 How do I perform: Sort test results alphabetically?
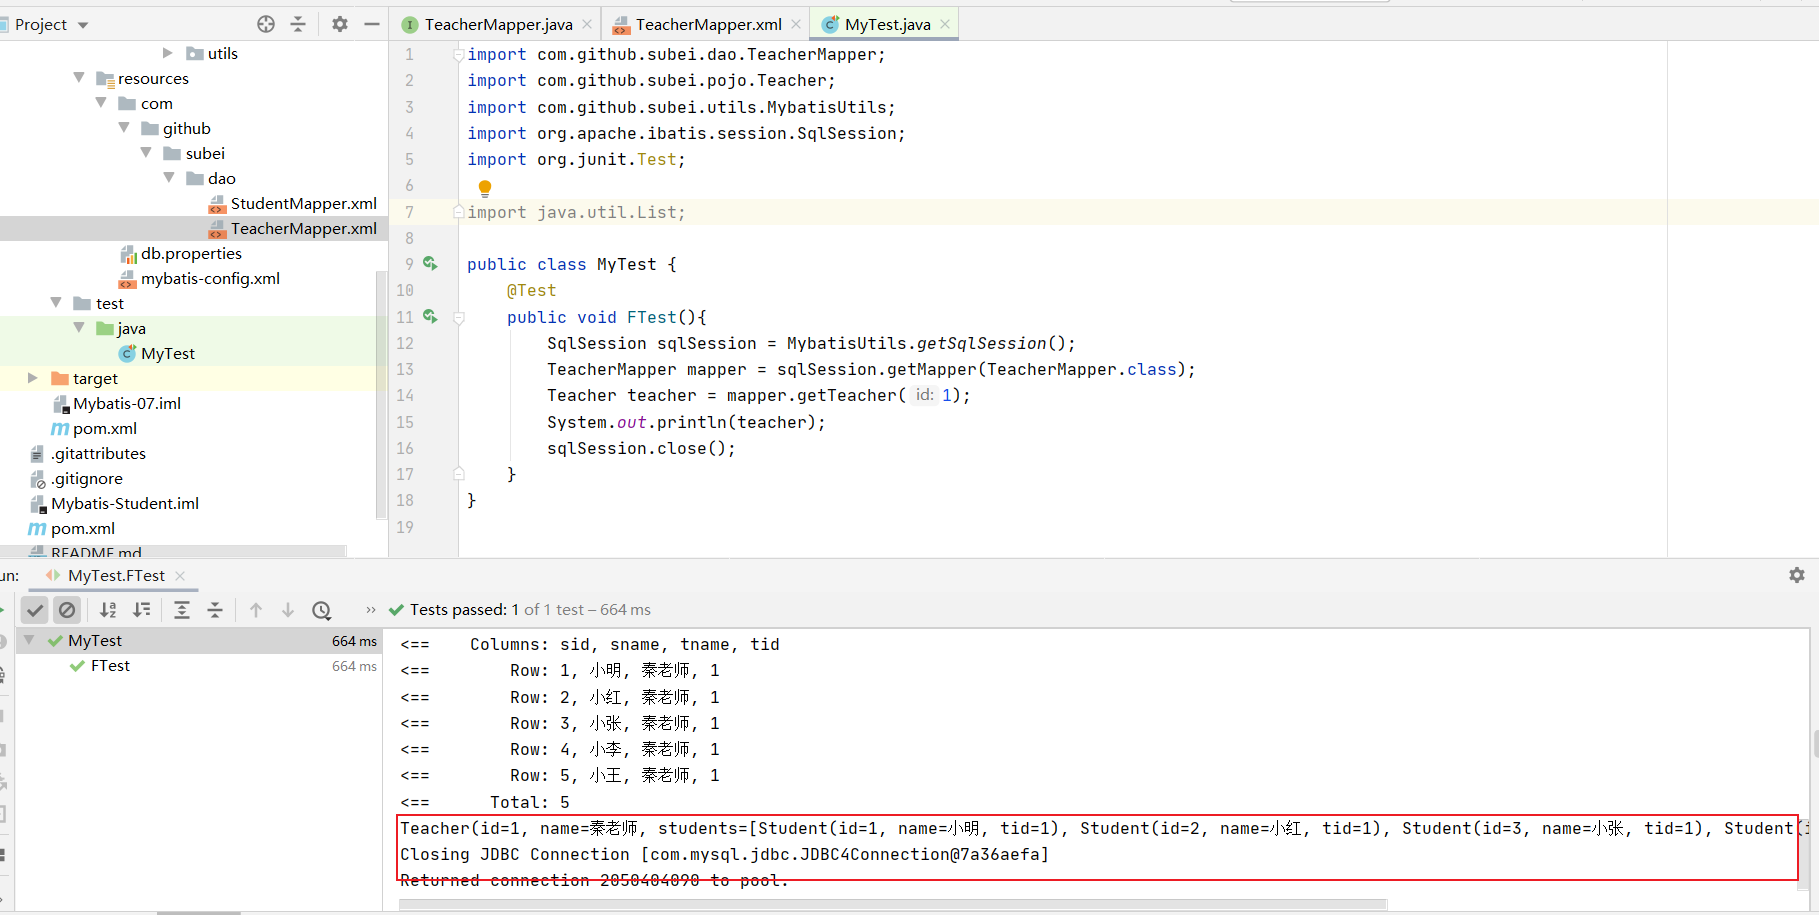point(108,610)
